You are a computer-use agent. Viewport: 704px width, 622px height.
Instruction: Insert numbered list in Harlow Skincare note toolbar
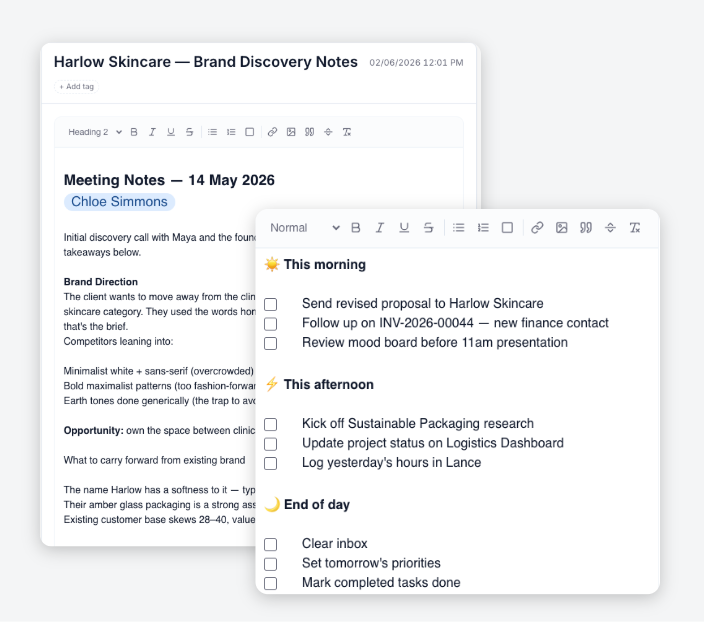231,132
